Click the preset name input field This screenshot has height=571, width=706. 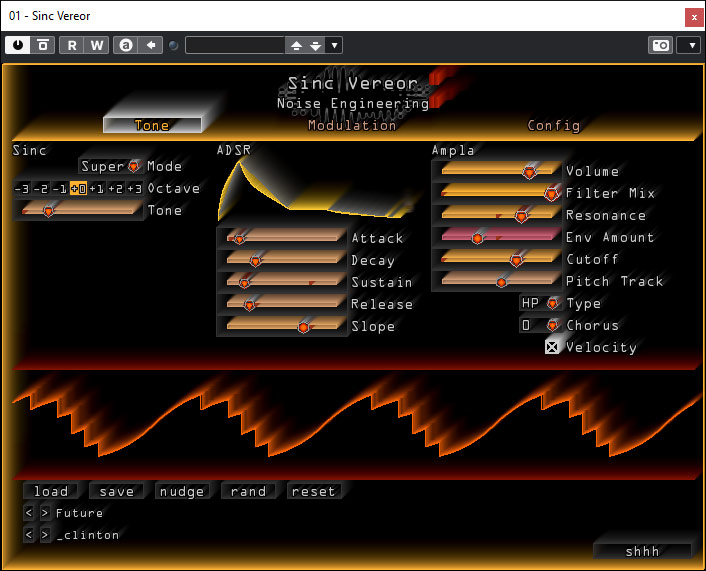[234, 45]
